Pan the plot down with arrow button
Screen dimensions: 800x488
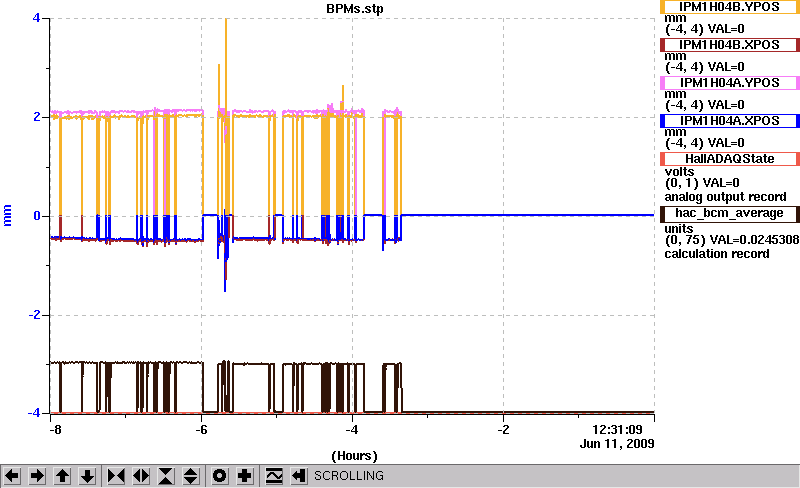88,476
